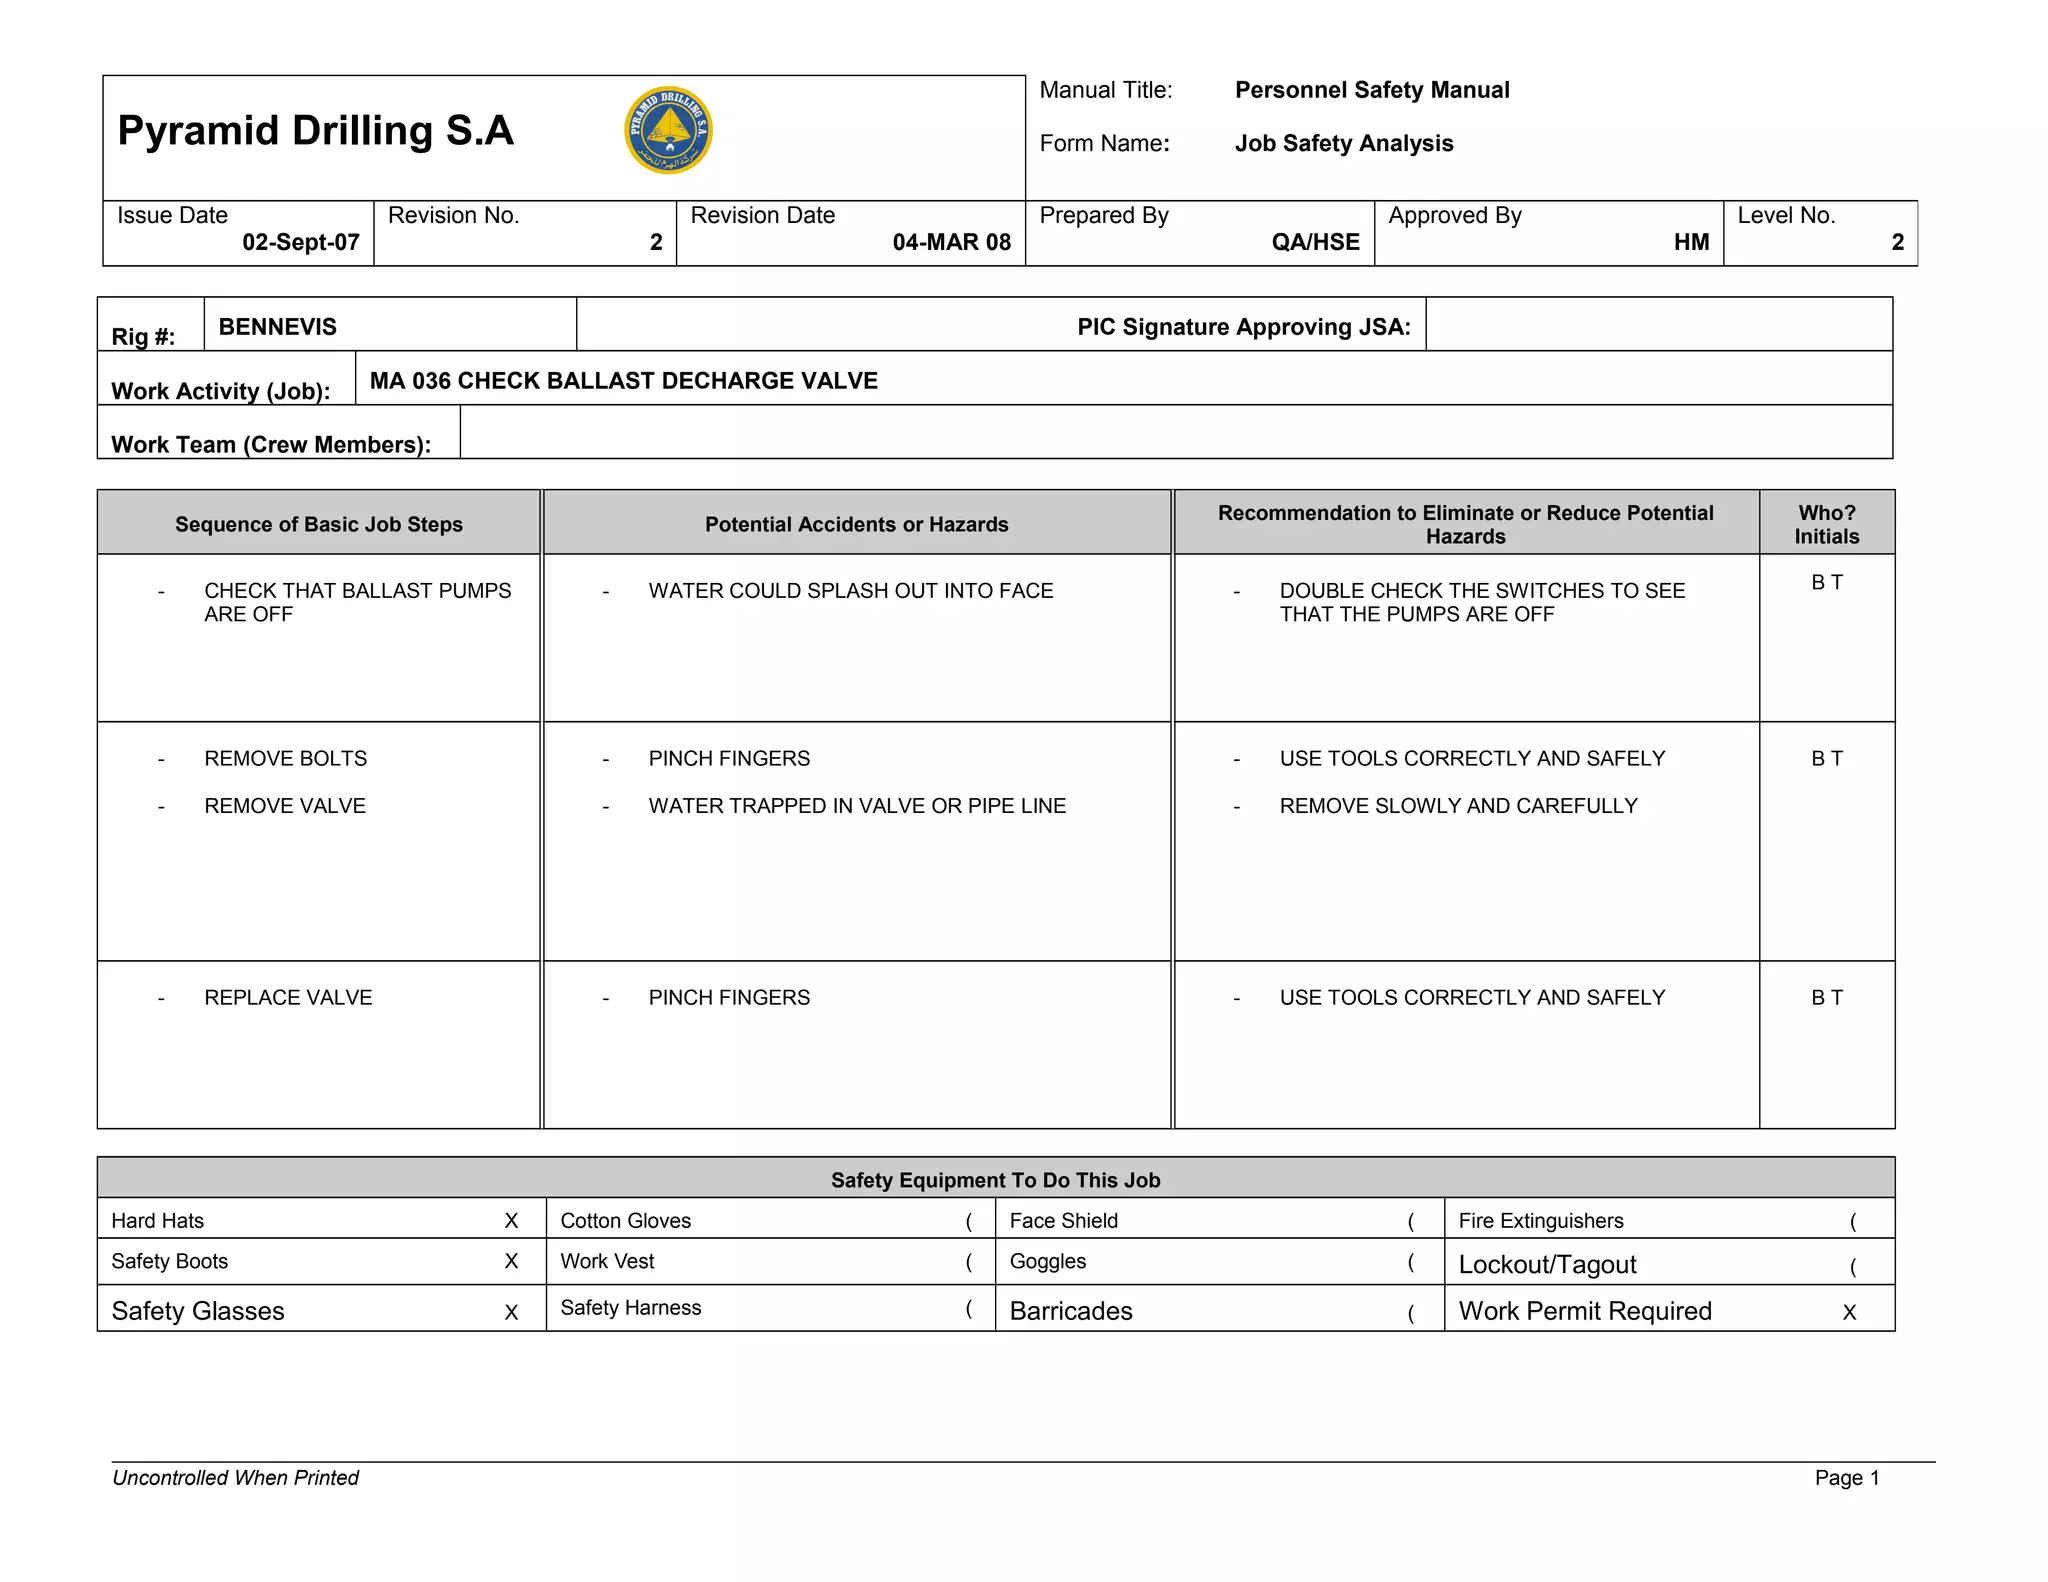2048x1582 pixels.
Task: Check the Lockout/Tagout bracket field
Action: 1853,1267
